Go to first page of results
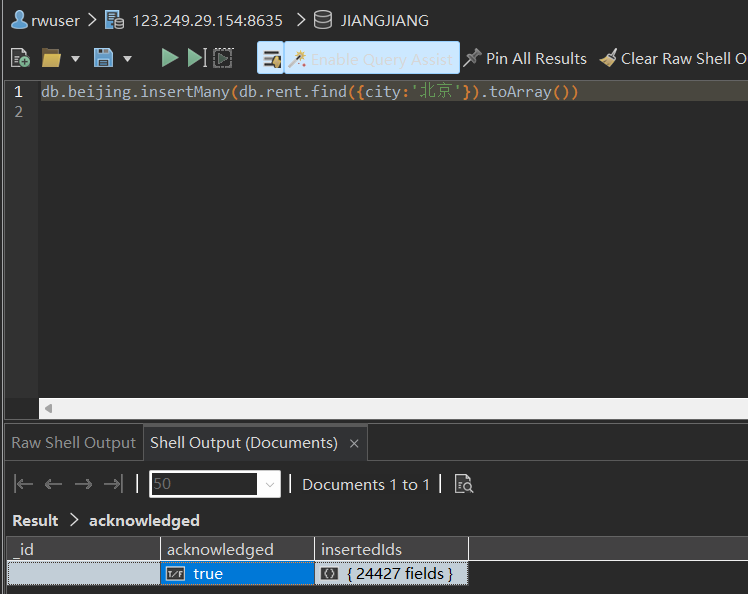Image resolution: width=748 pixels, height=594 pixels. click(x=23, y=484)
